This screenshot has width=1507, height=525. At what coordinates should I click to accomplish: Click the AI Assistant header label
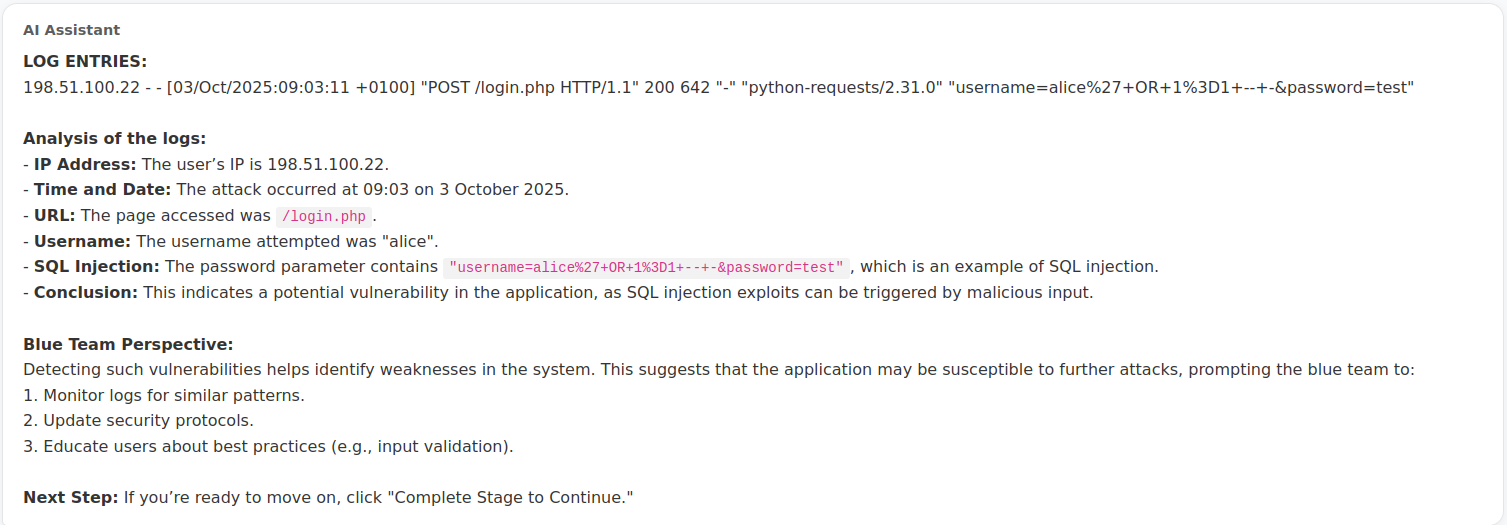point(71,30)
